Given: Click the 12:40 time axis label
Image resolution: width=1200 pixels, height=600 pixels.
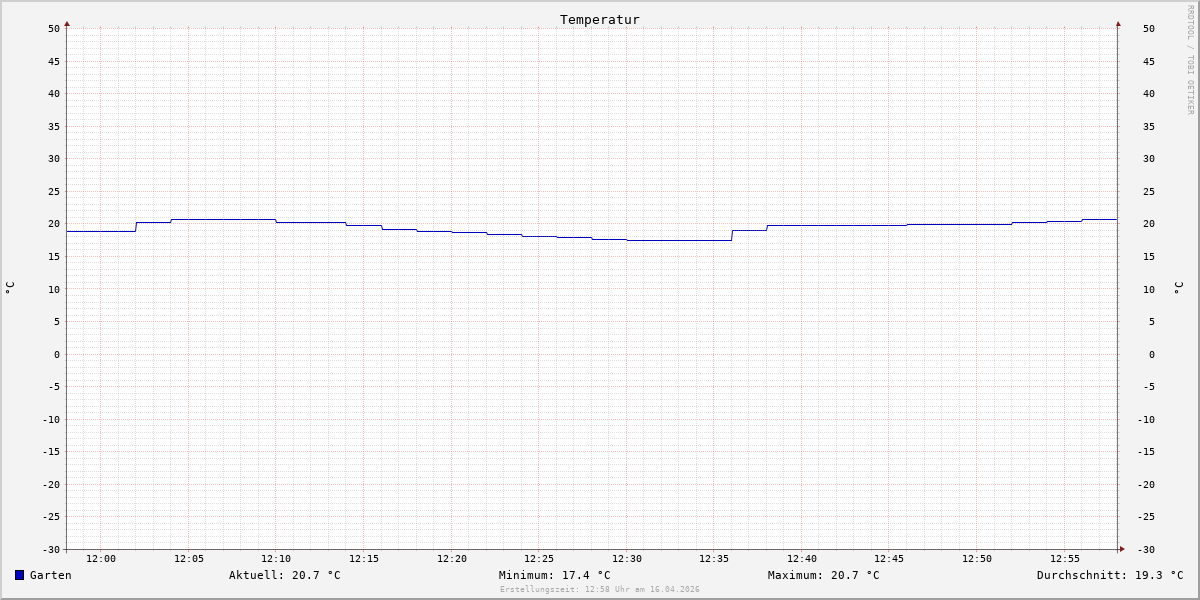Looking at the screenshot, I should click(x=802, y=559).
